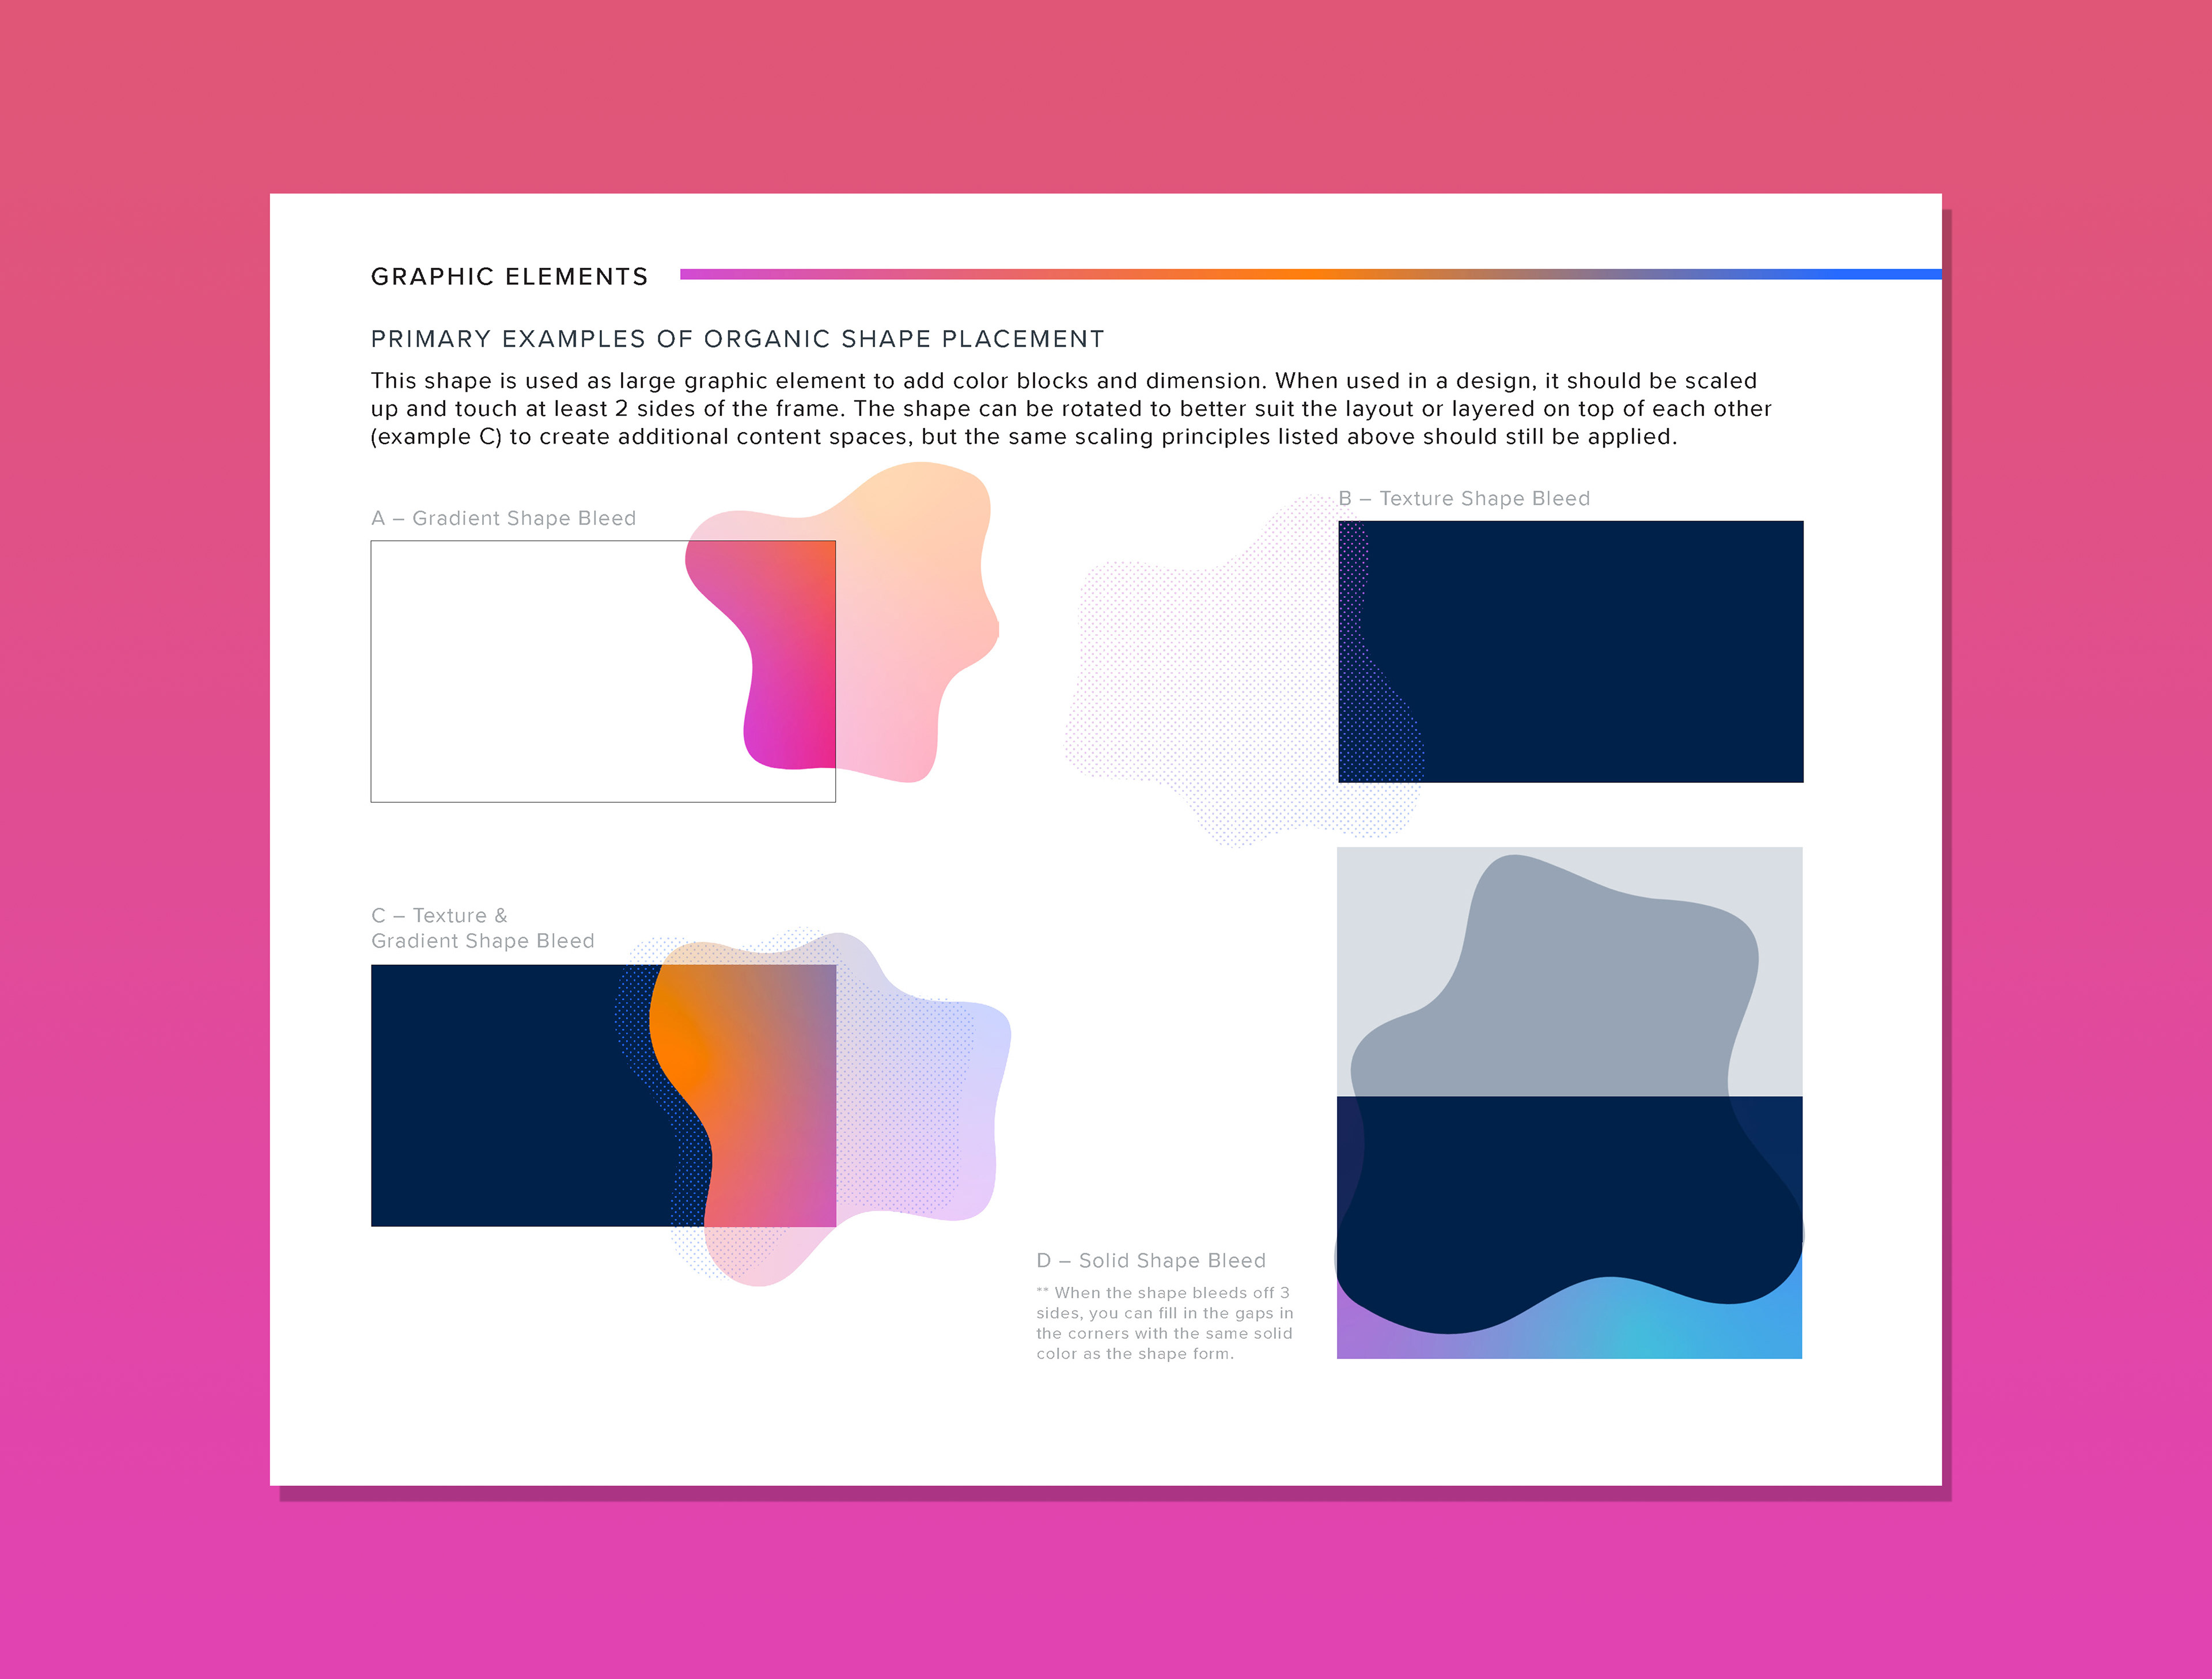
Task: Click the 'B – Texture Shape Bleed' label
Action: coord(1464,498)
